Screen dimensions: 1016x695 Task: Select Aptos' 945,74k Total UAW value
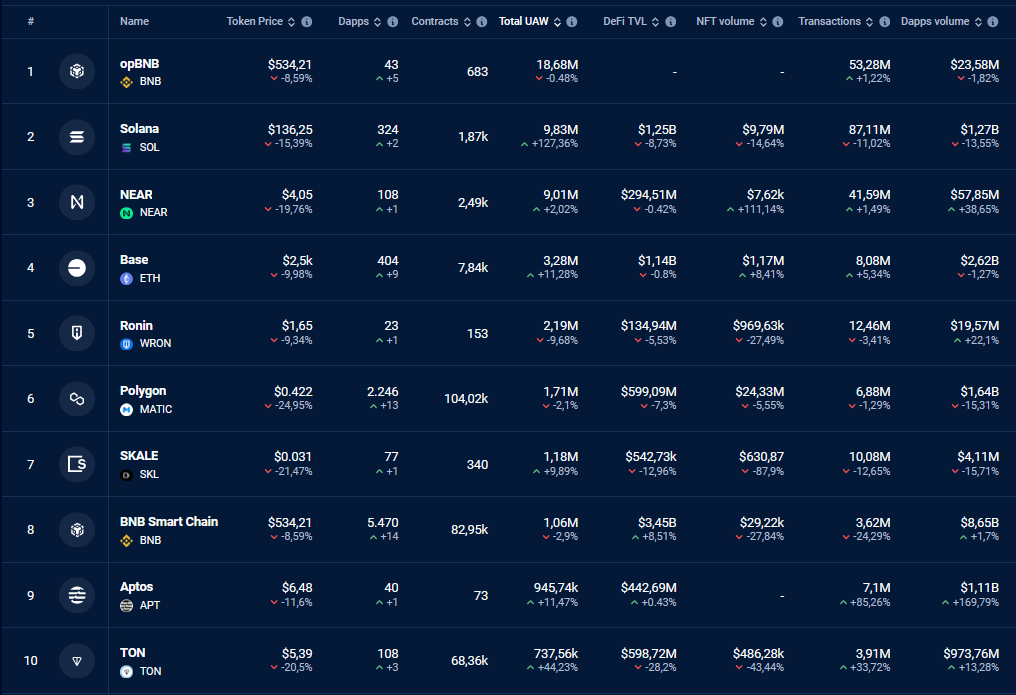tap(556, 587)
